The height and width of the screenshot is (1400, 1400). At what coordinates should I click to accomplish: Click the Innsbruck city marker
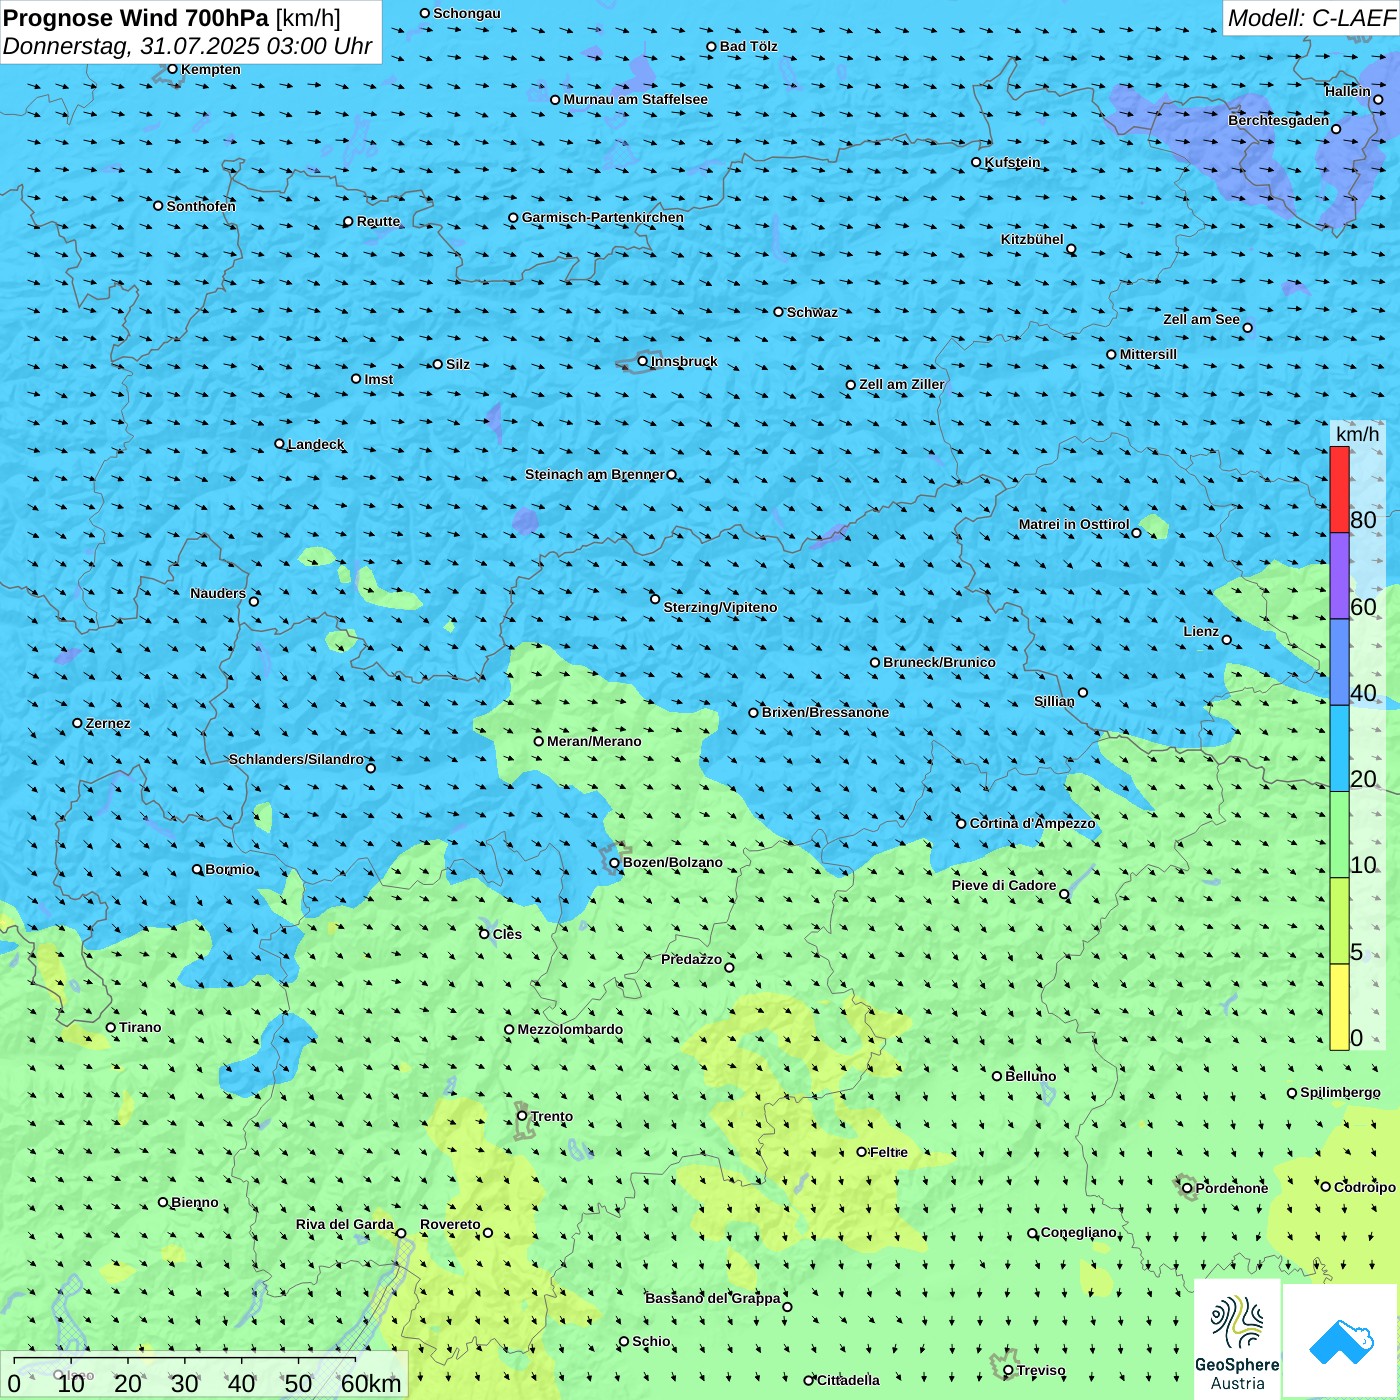coord(643,361)
